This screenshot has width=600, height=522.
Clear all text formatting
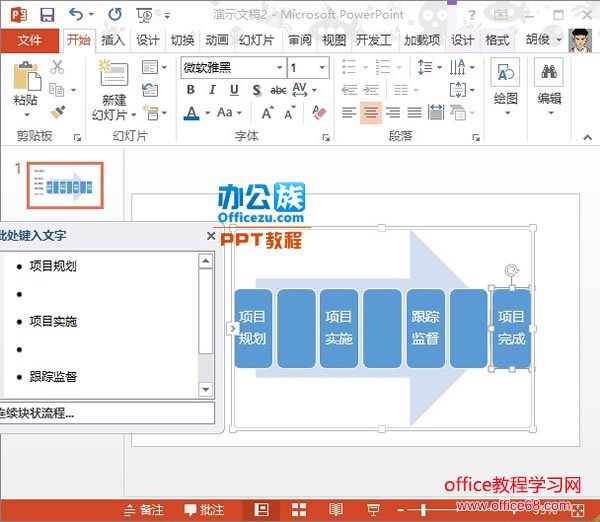(319, 113)
